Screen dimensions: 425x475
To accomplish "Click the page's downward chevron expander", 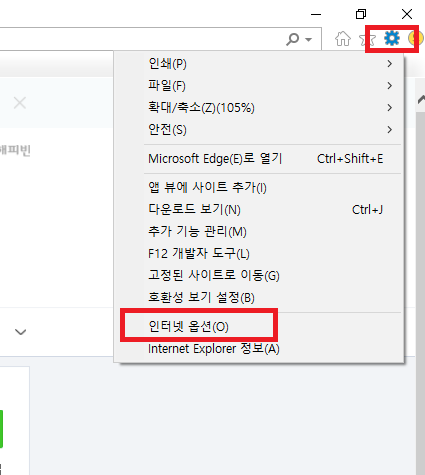I will pyautogui.click(x=21, y=332).
